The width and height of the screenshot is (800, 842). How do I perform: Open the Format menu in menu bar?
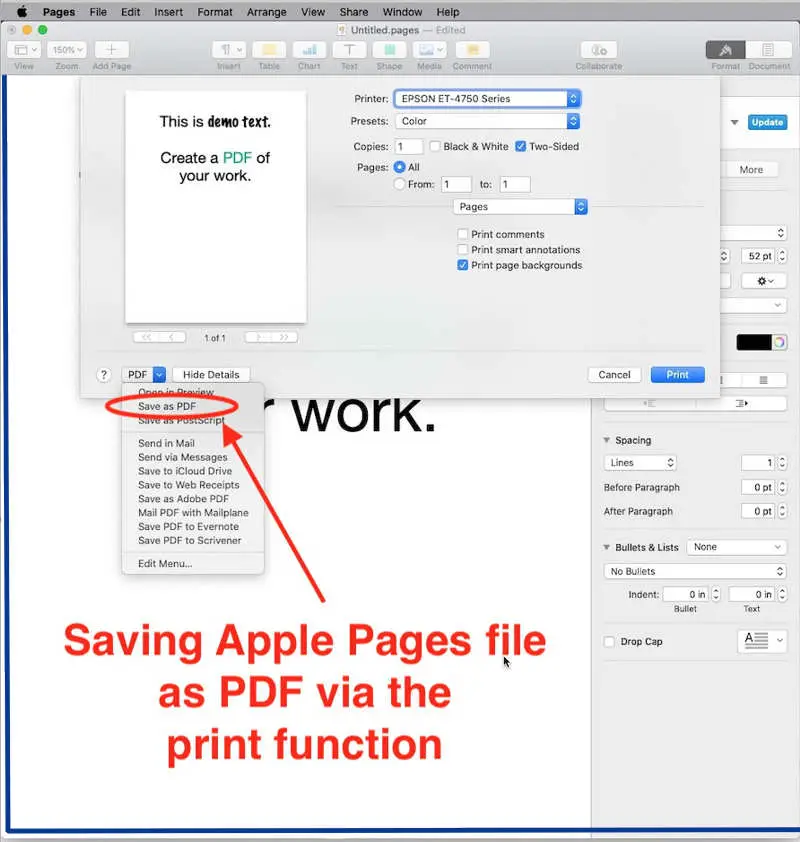coord(215,12)
